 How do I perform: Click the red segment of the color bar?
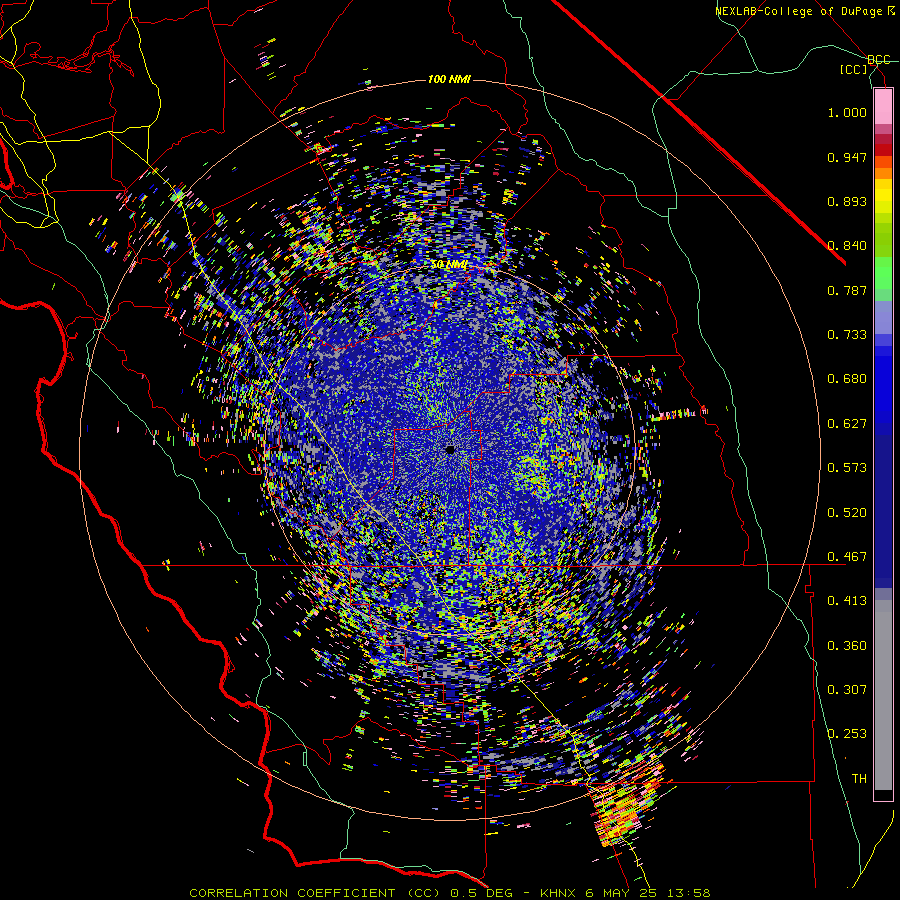(883, 149)
